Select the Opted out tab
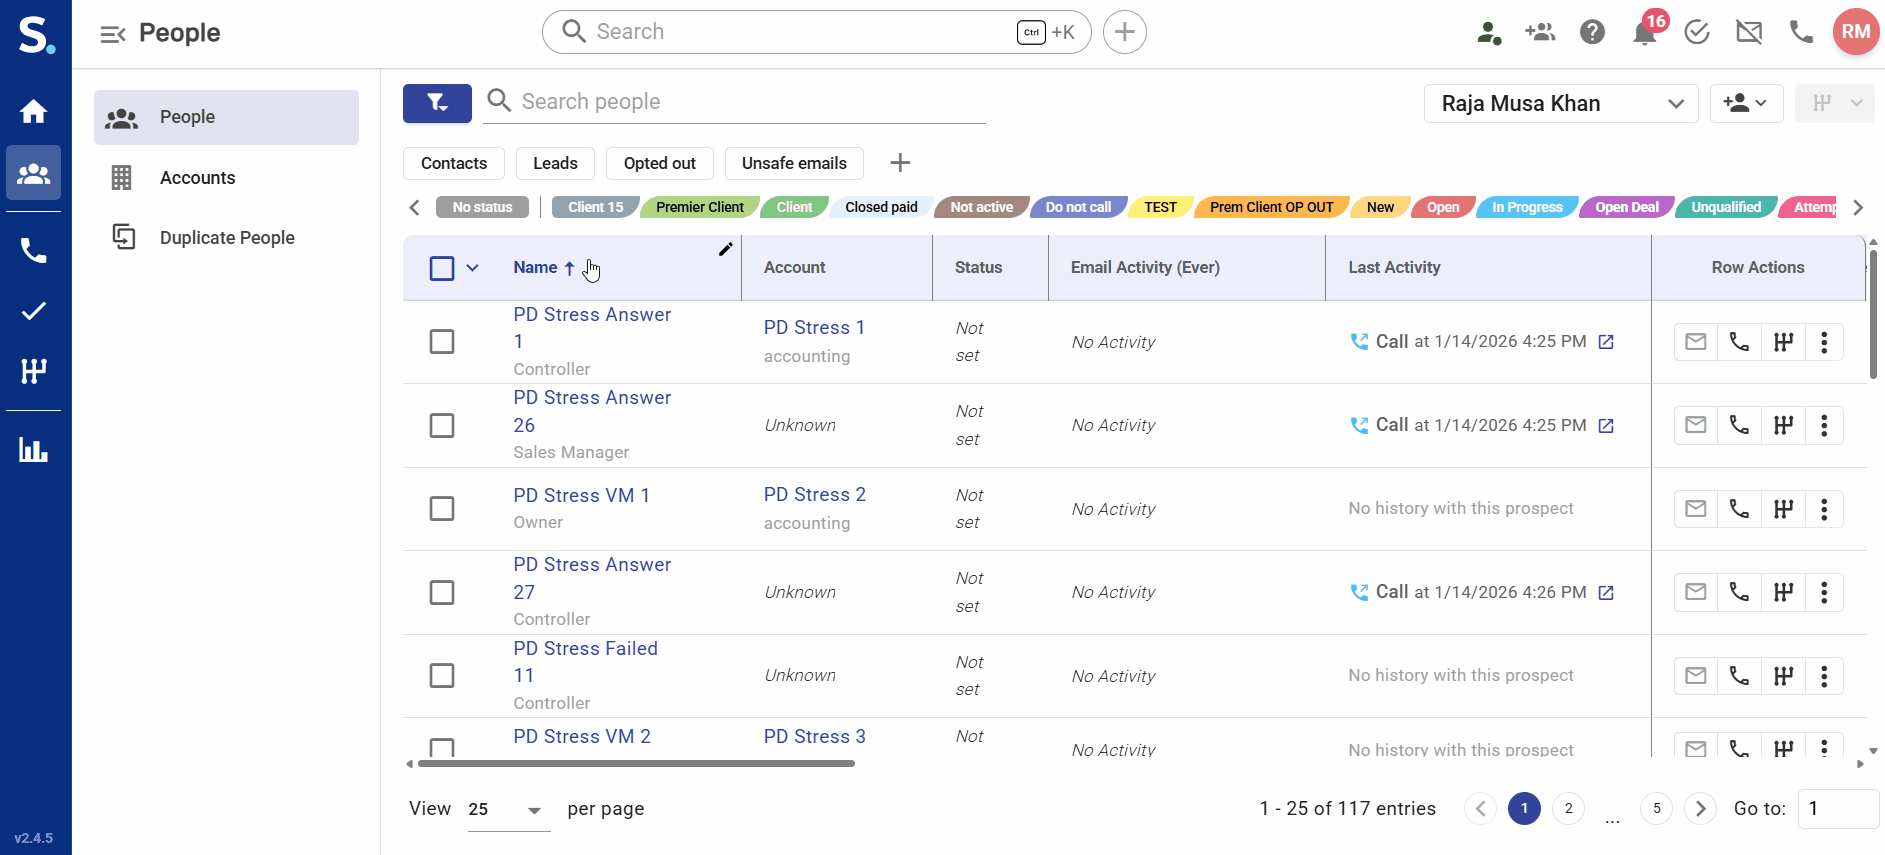This screenshot has height=855, width=1885. click(x=659, y=163)
